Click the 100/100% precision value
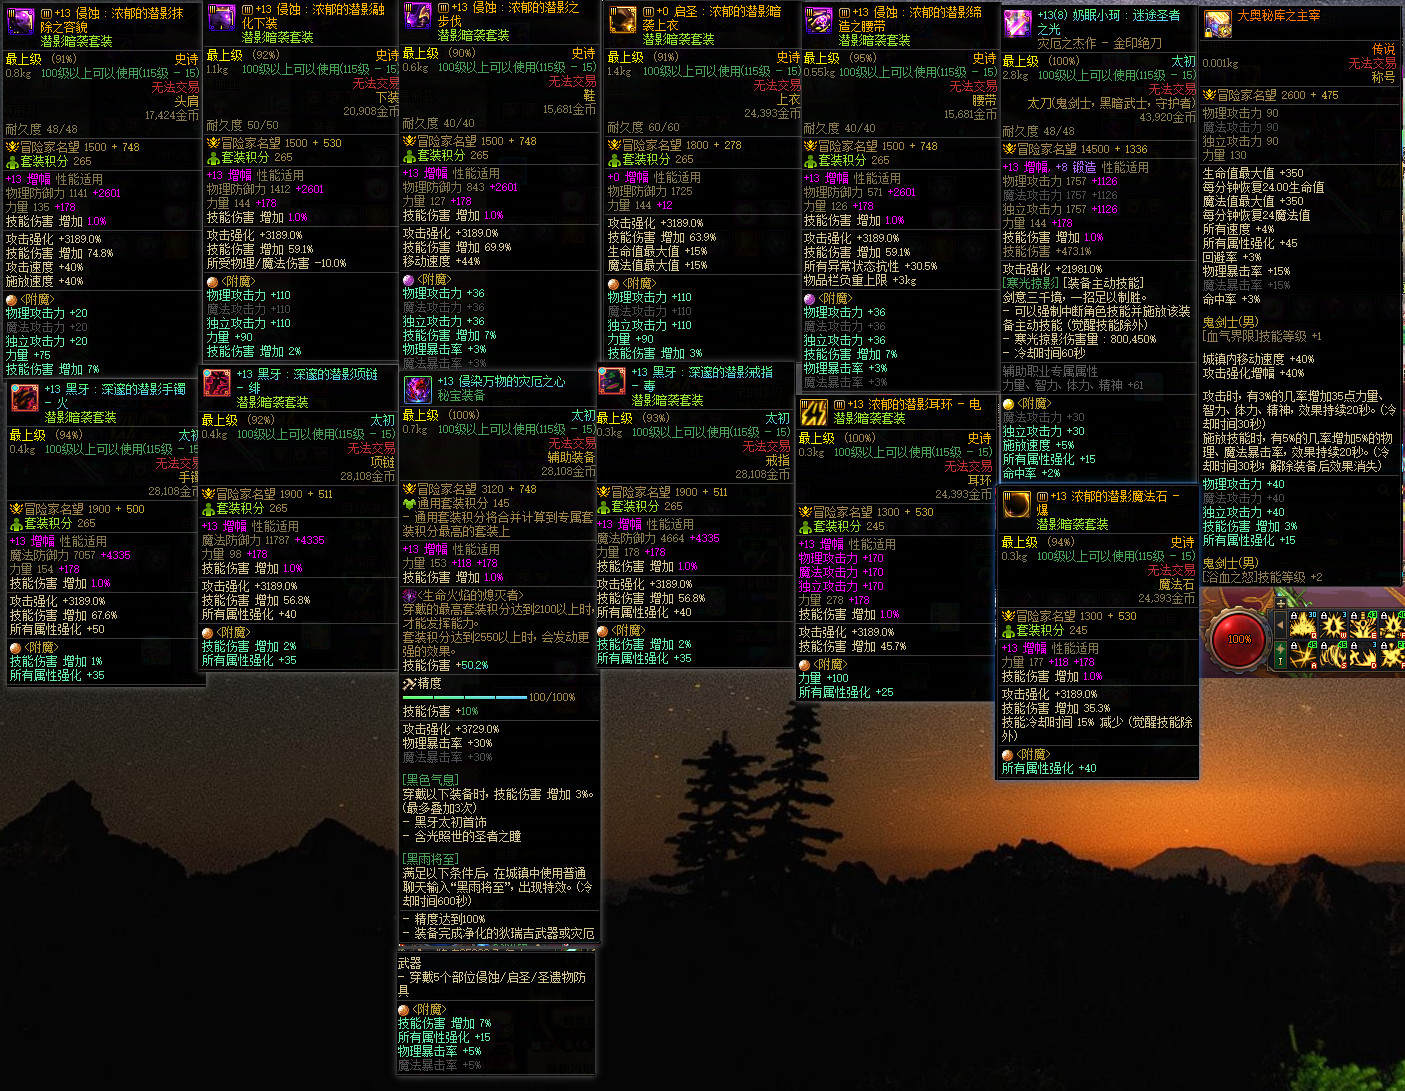 [x=552, y=697]
